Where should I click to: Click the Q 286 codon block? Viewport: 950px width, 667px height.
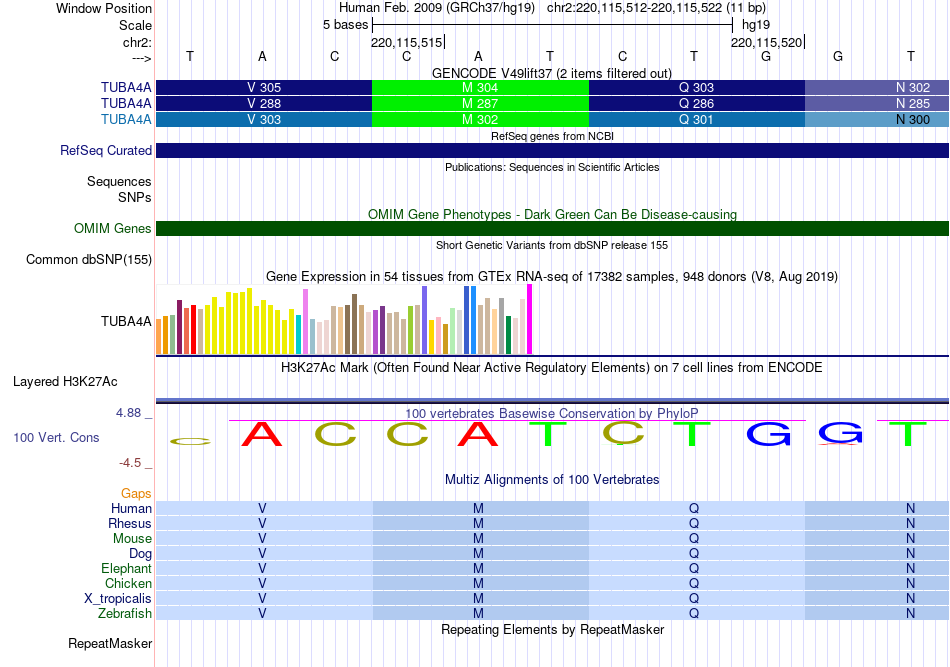point(697,104)
